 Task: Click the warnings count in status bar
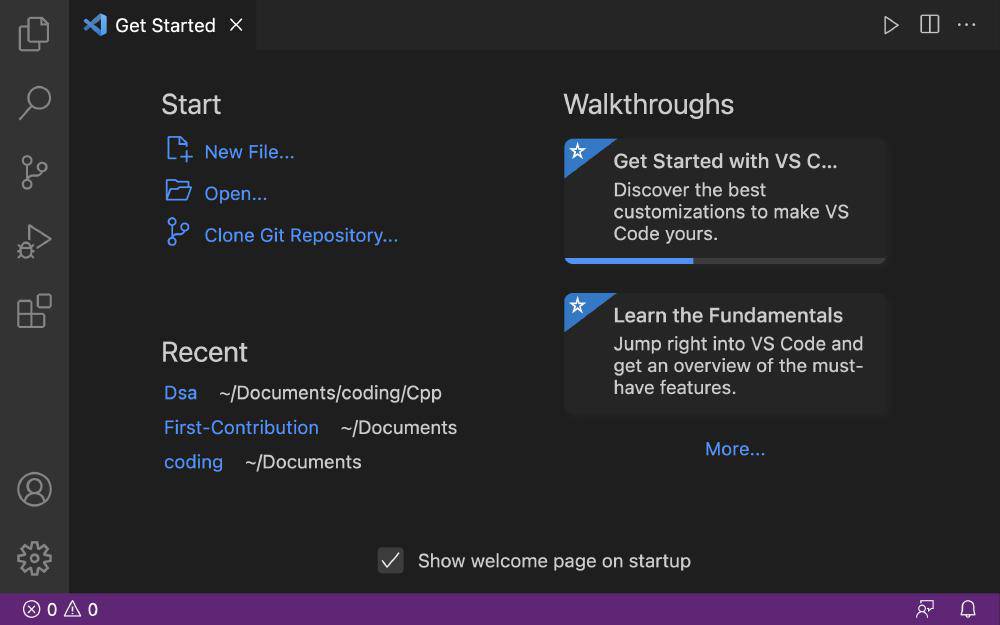tap(81, 610)
